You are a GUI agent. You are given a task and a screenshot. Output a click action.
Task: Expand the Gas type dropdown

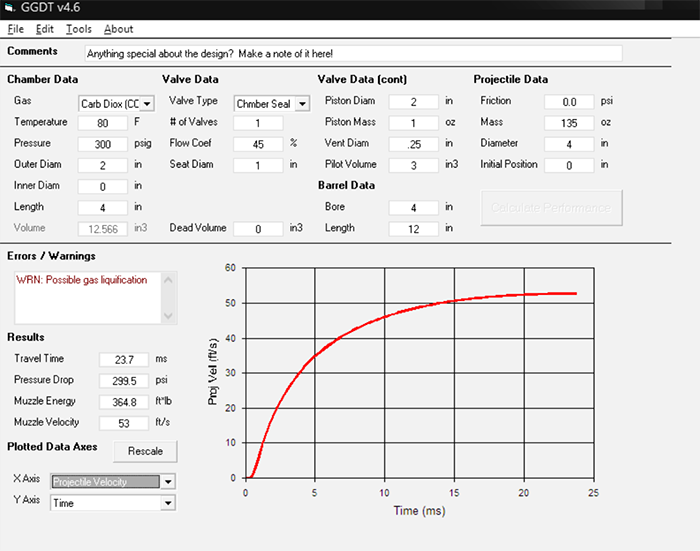(148, 102)
